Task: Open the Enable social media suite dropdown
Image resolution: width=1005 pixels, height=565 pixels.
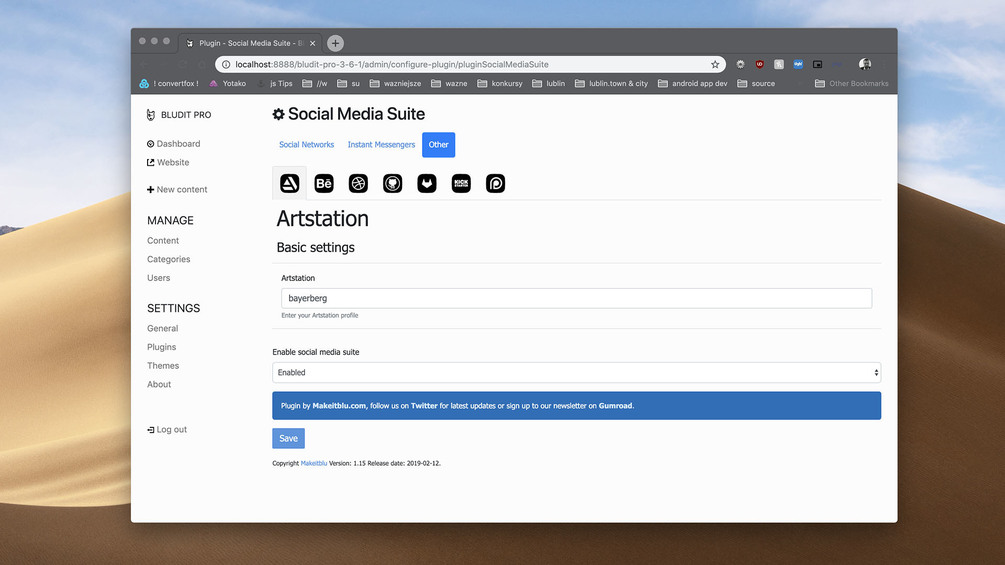Action: coord(576,372)
